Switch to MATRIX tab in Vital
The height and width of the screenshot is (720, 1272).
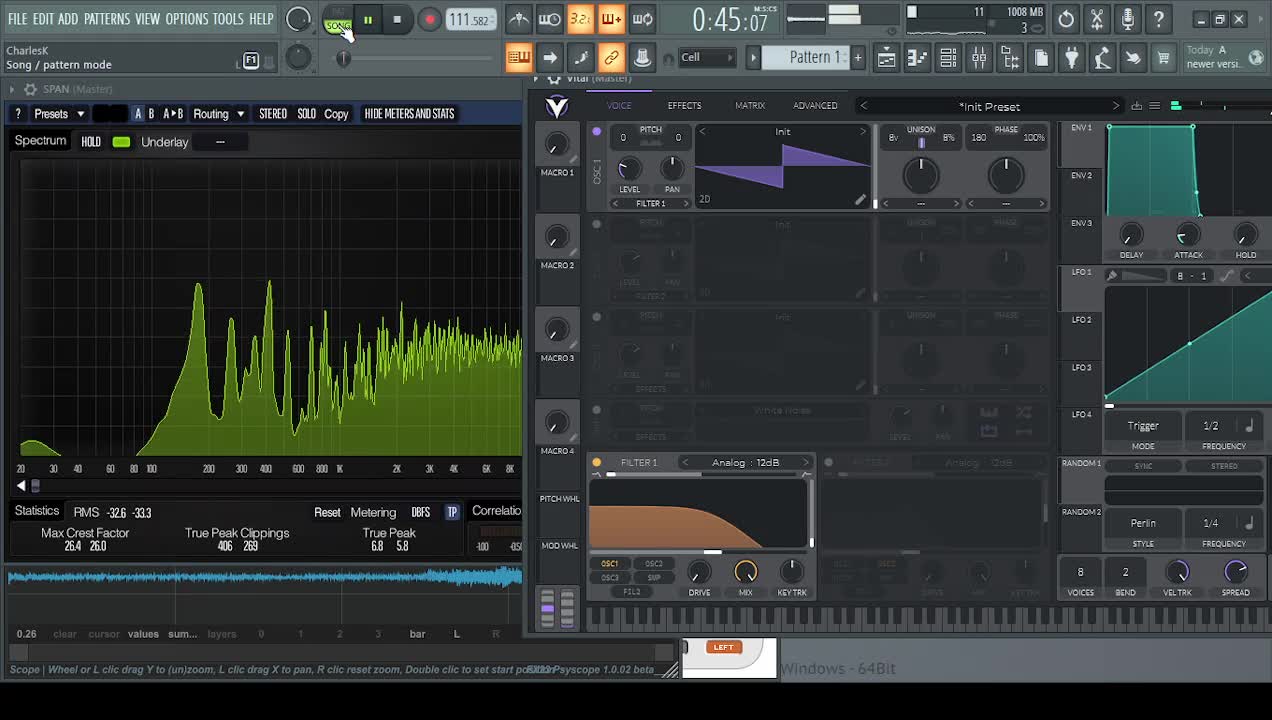tap(750, 106)
